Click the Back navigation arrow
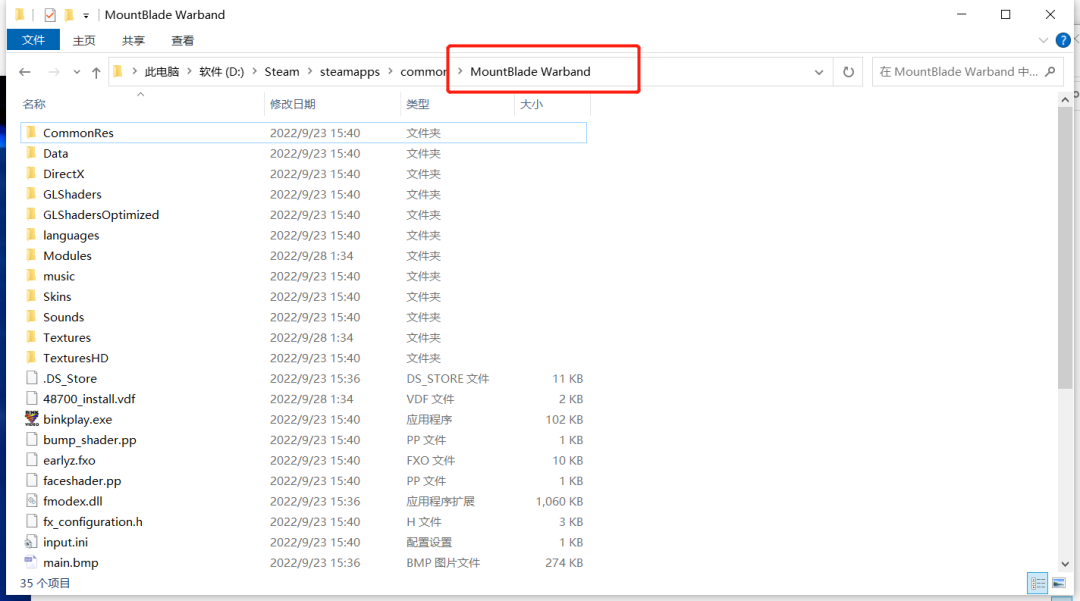The image size is (1080, 601). 25,72
